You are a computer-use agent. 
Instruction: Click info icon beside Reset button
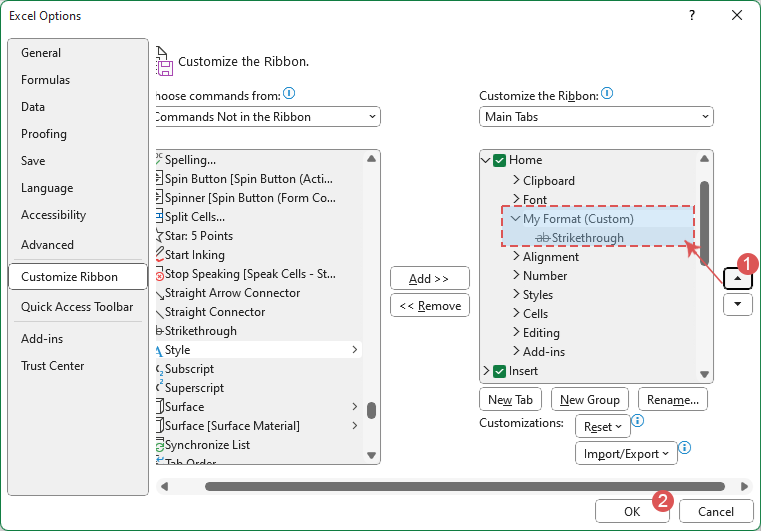tap(638, 422)
